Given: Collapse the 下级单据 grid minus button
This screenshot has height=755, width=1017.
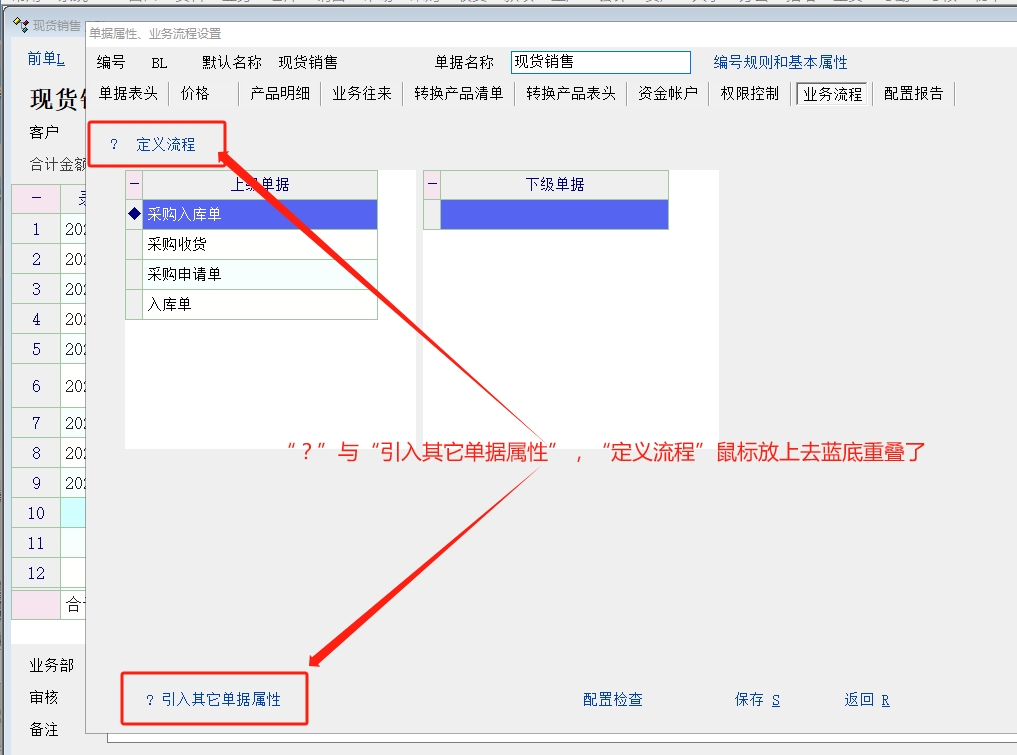Looking at the screenshot, I should pos(432,185).
